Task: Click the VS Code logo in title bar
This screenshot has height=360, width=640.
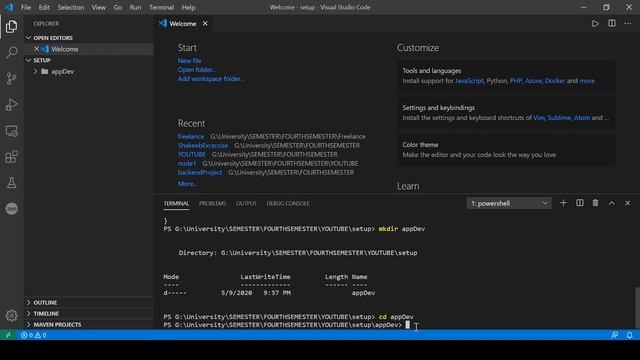Action: tap(9, 7)
